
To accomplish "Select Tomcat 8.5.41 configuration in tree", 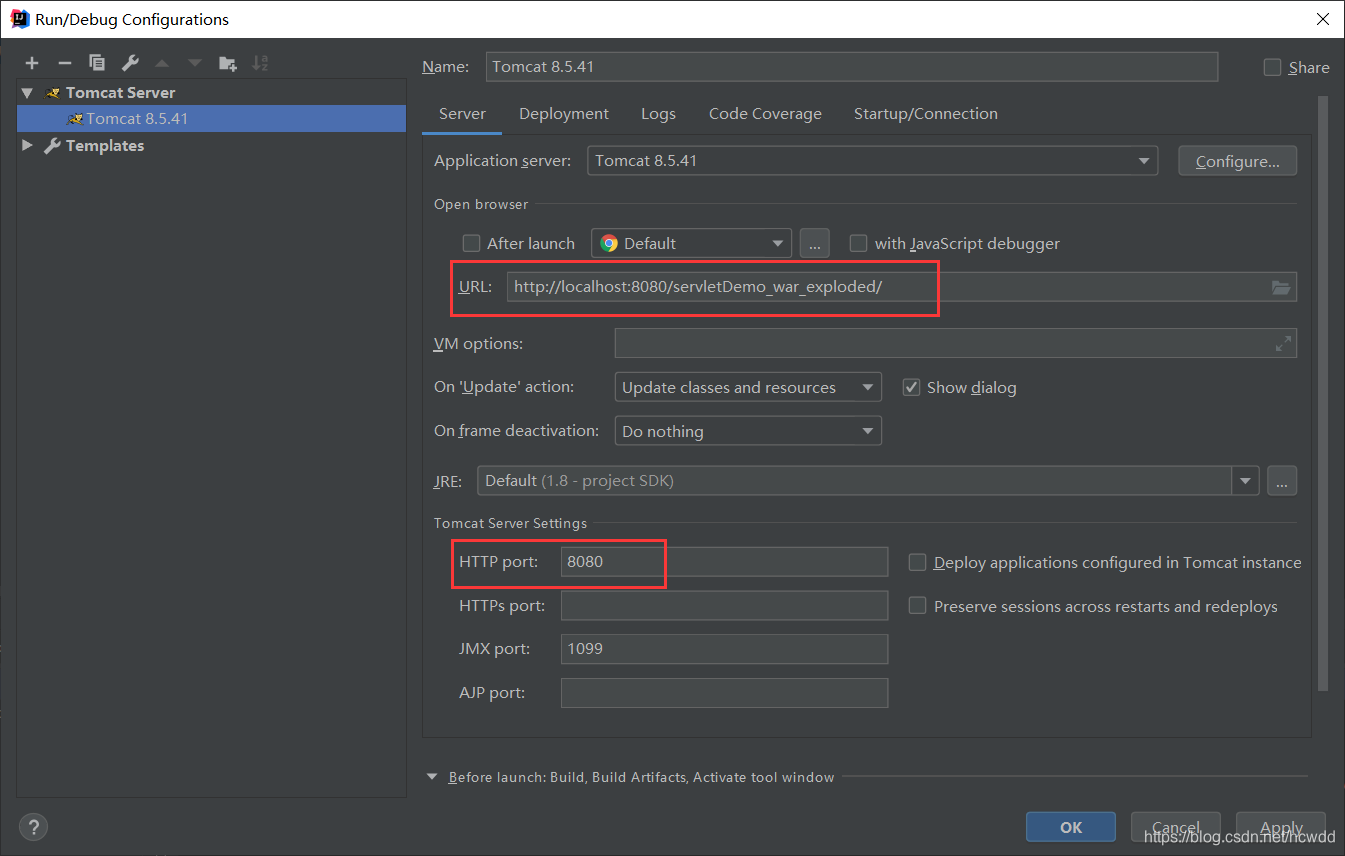I will point(211,118).
